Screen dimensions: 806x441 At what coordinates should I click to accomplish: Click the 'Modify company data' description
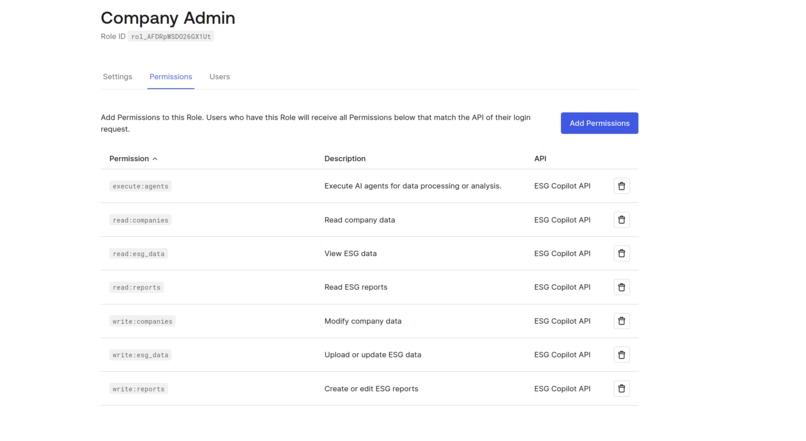(363, 321)
